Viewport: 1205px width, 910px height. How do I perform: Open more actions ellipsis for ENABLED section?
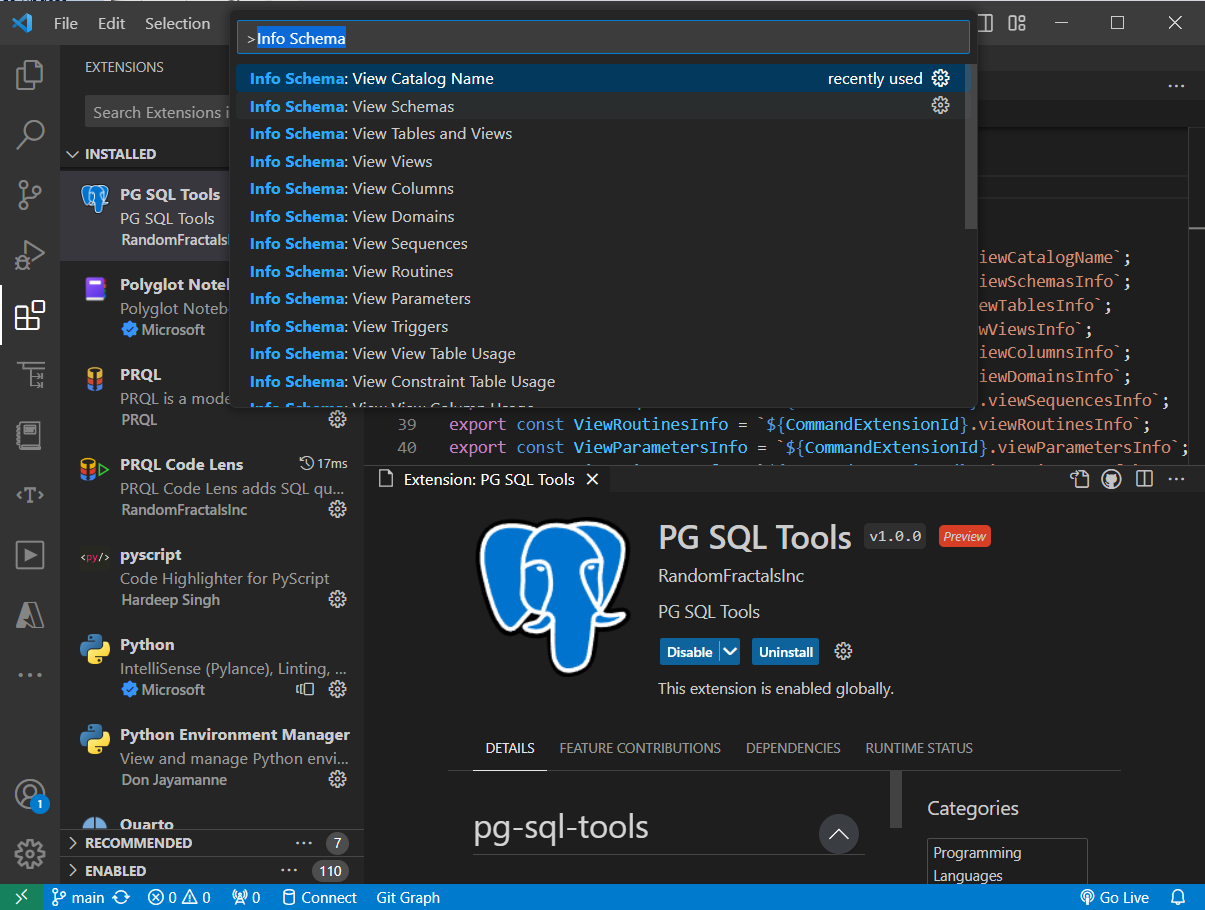click(x=289, y=871)
